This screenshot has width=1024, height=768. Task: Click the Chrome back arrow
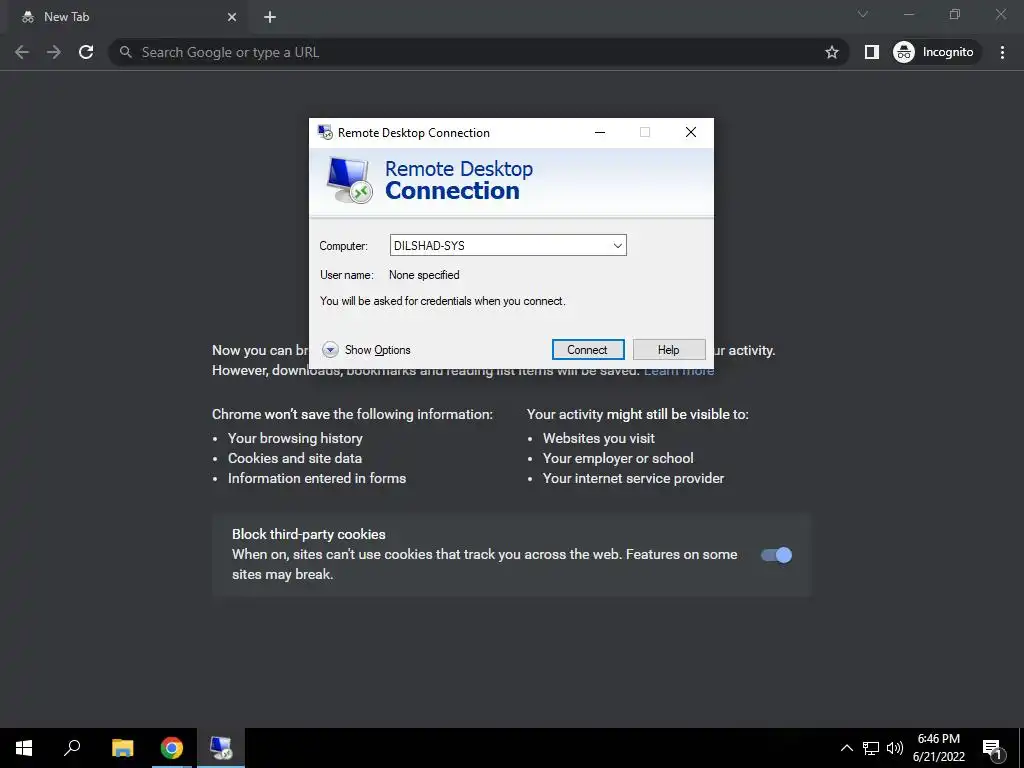22,52
